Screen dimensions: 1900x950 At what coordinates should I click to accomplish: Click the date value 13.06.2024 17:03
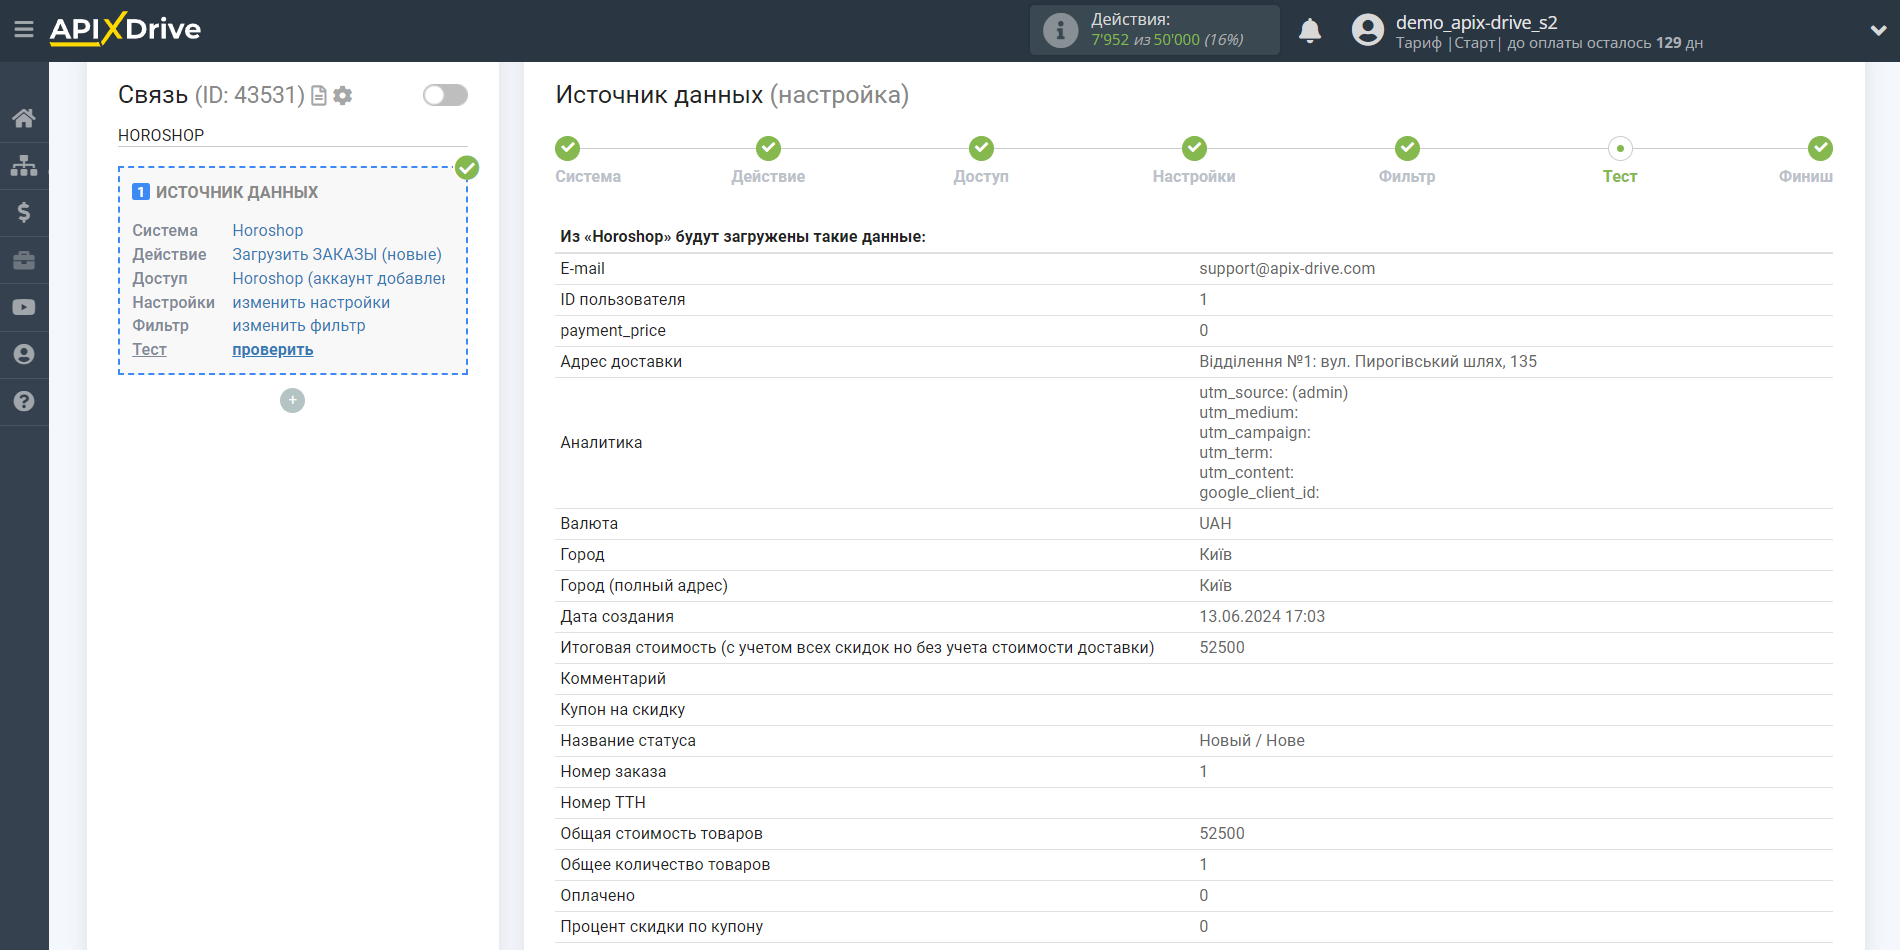[x=1262, y=616]
